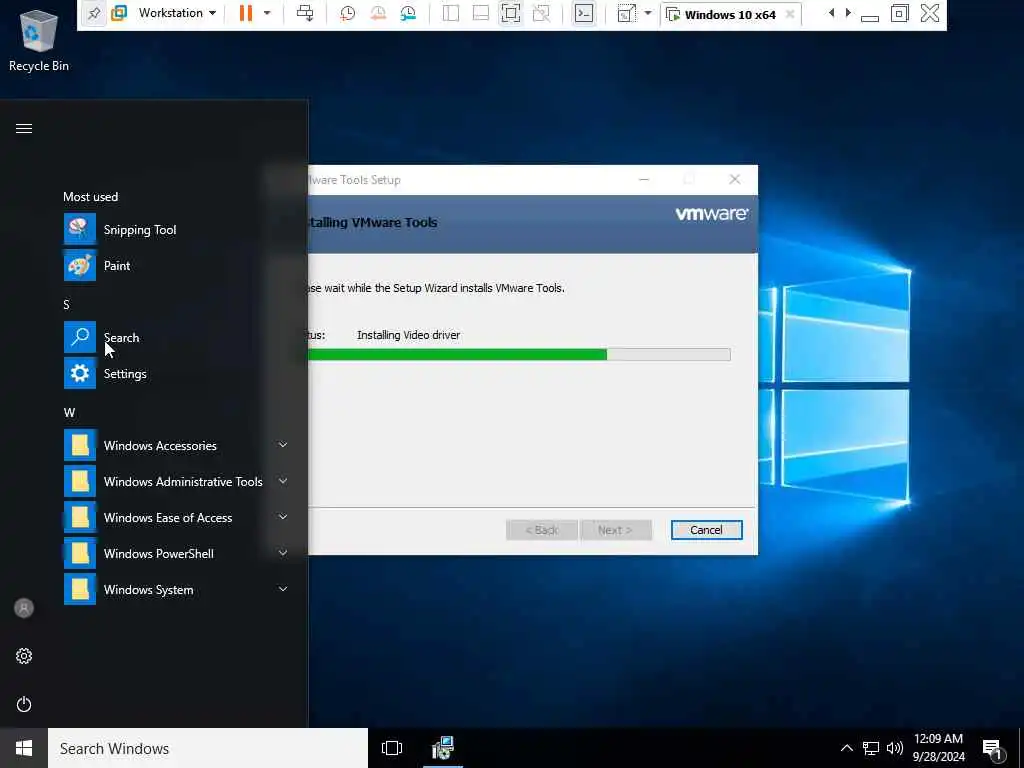Viewport: 1024px width, 768px height.
Task: Open the snapshot manager icon
Action: coord(408,13)
